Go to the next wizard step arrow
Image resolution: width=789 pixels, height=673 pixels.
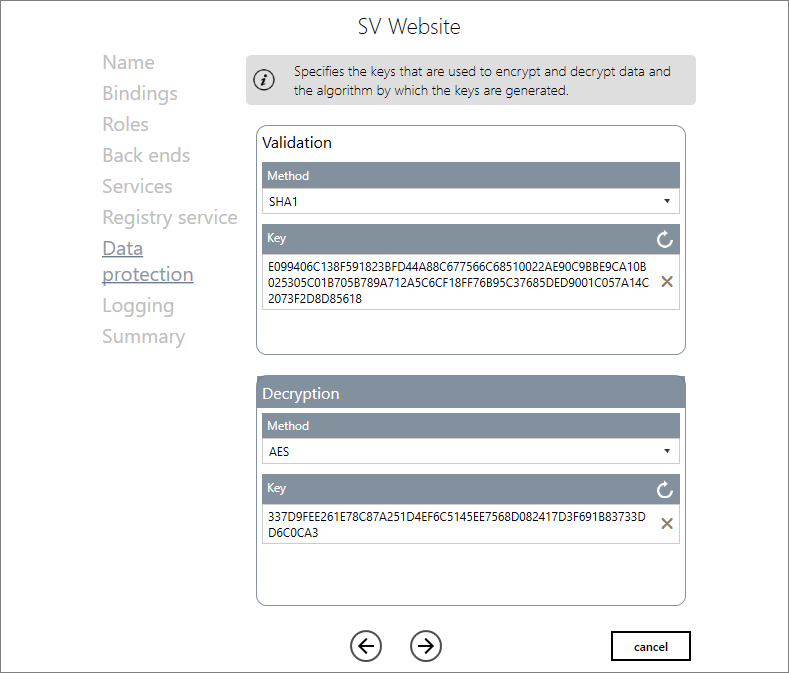426,646
